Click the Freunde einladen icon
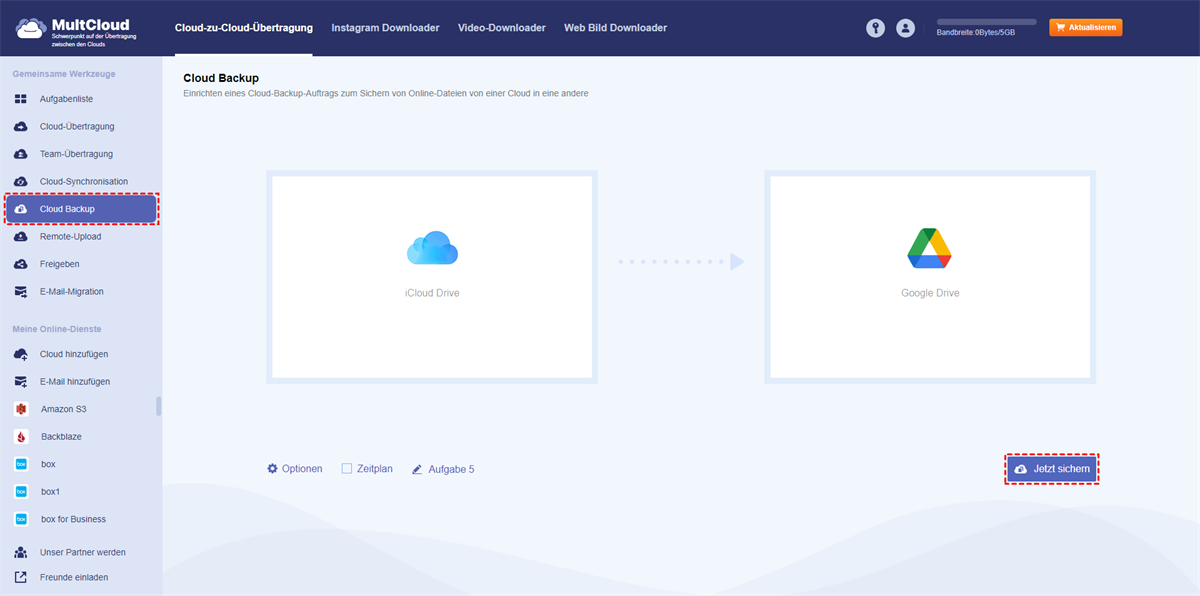This screenshot has height=596, width=1200. (21, 577)
